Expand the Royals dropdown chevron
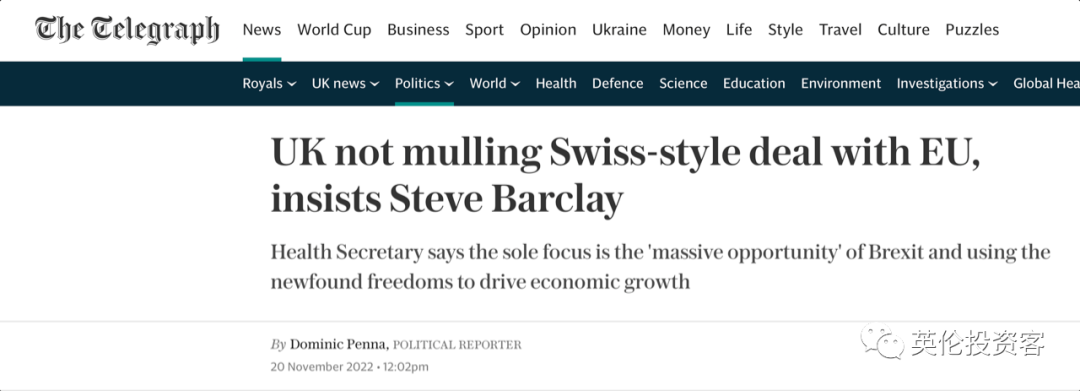This screenshot has width=1080, height=391. point(291,84)
